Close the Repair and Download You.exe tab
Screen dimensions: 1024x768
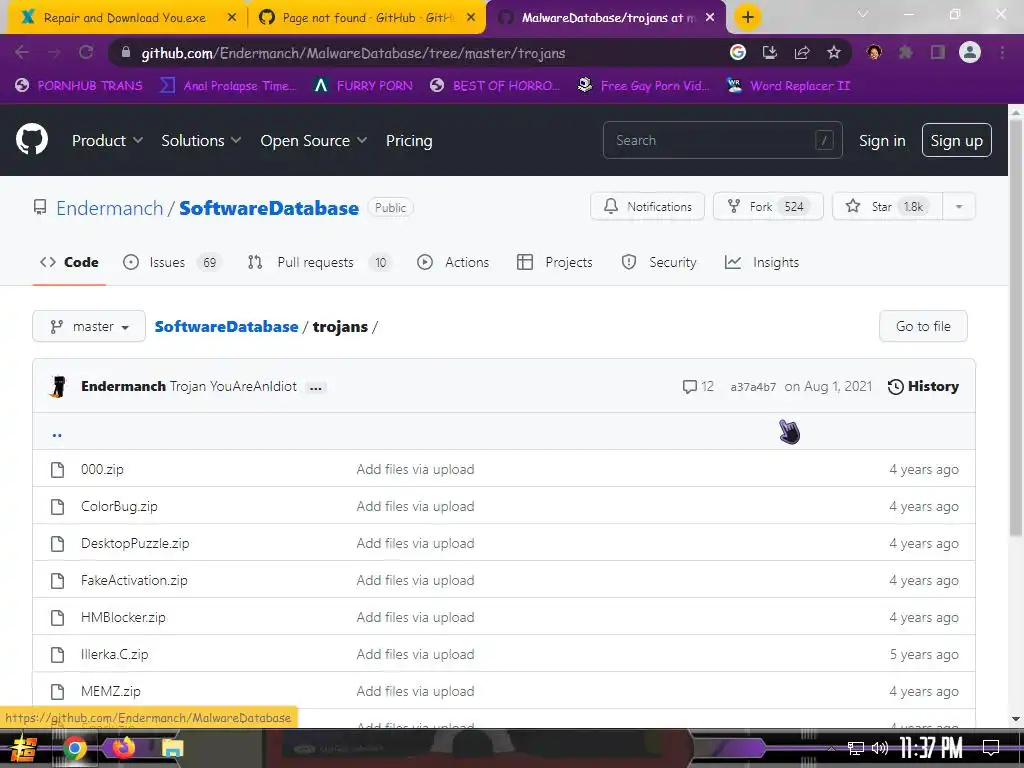pyautogui.click(x=232, y=18)
